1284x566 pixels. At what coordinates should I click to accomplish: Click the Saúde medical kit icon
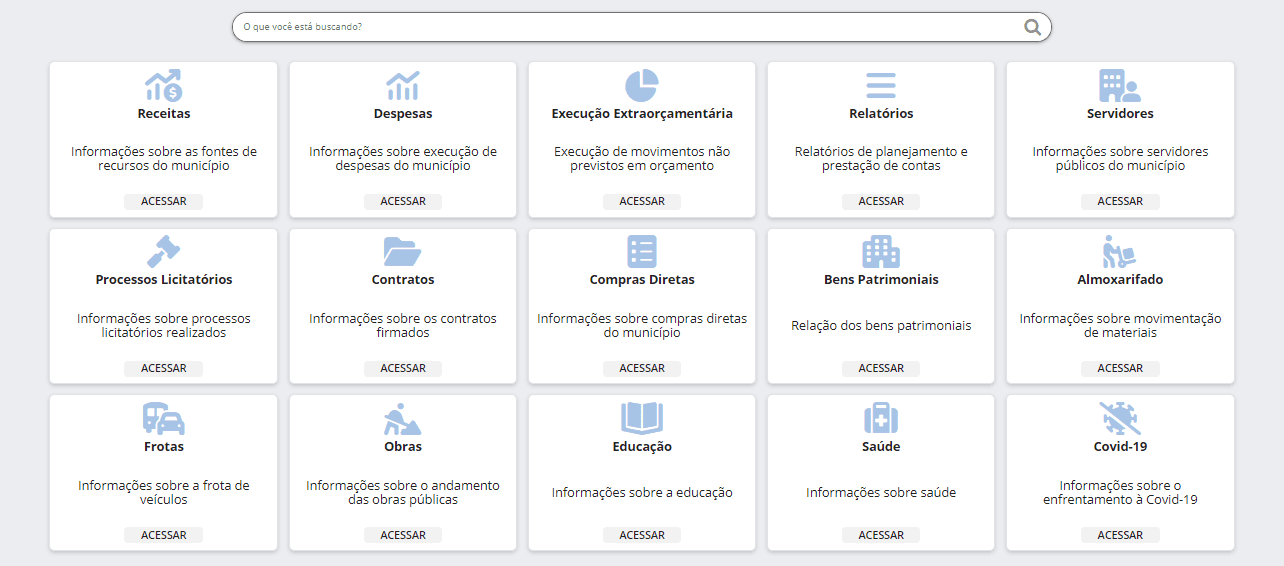pos(880,418)
